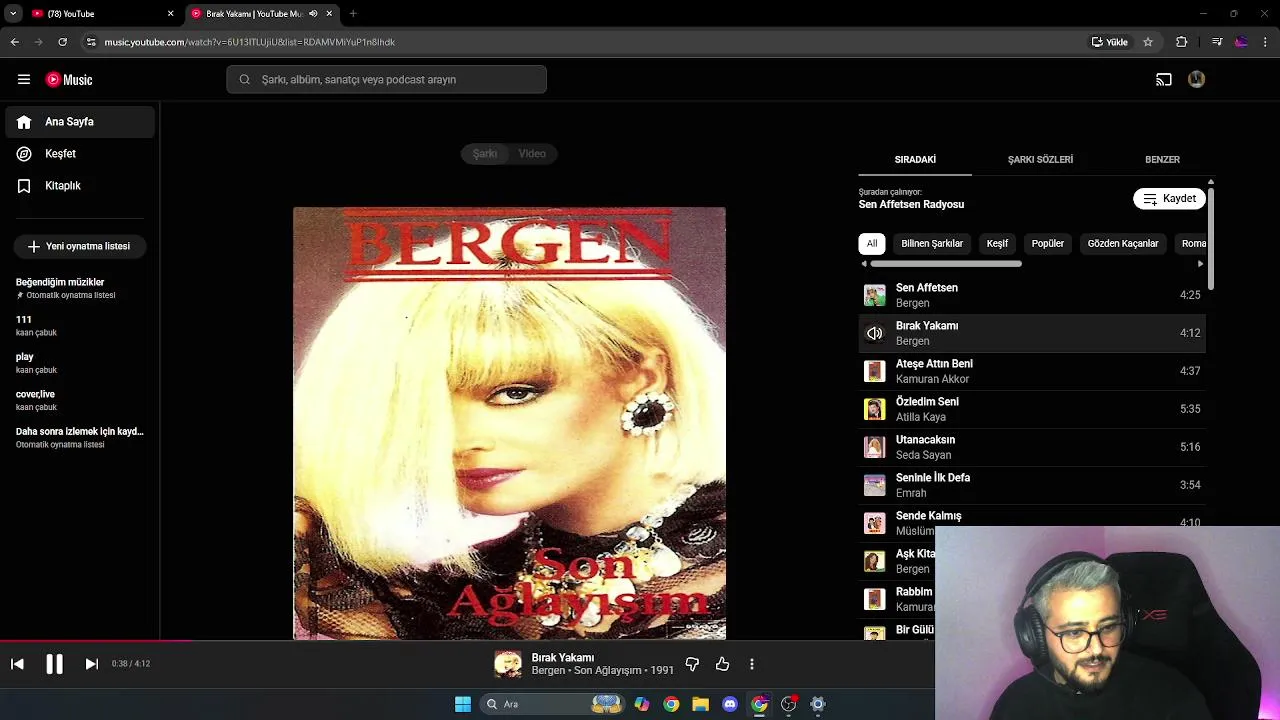Mute the Bırak Yakamı browser tab audio
Viewport: 1280px width, 720px height.
coord(313,14)
